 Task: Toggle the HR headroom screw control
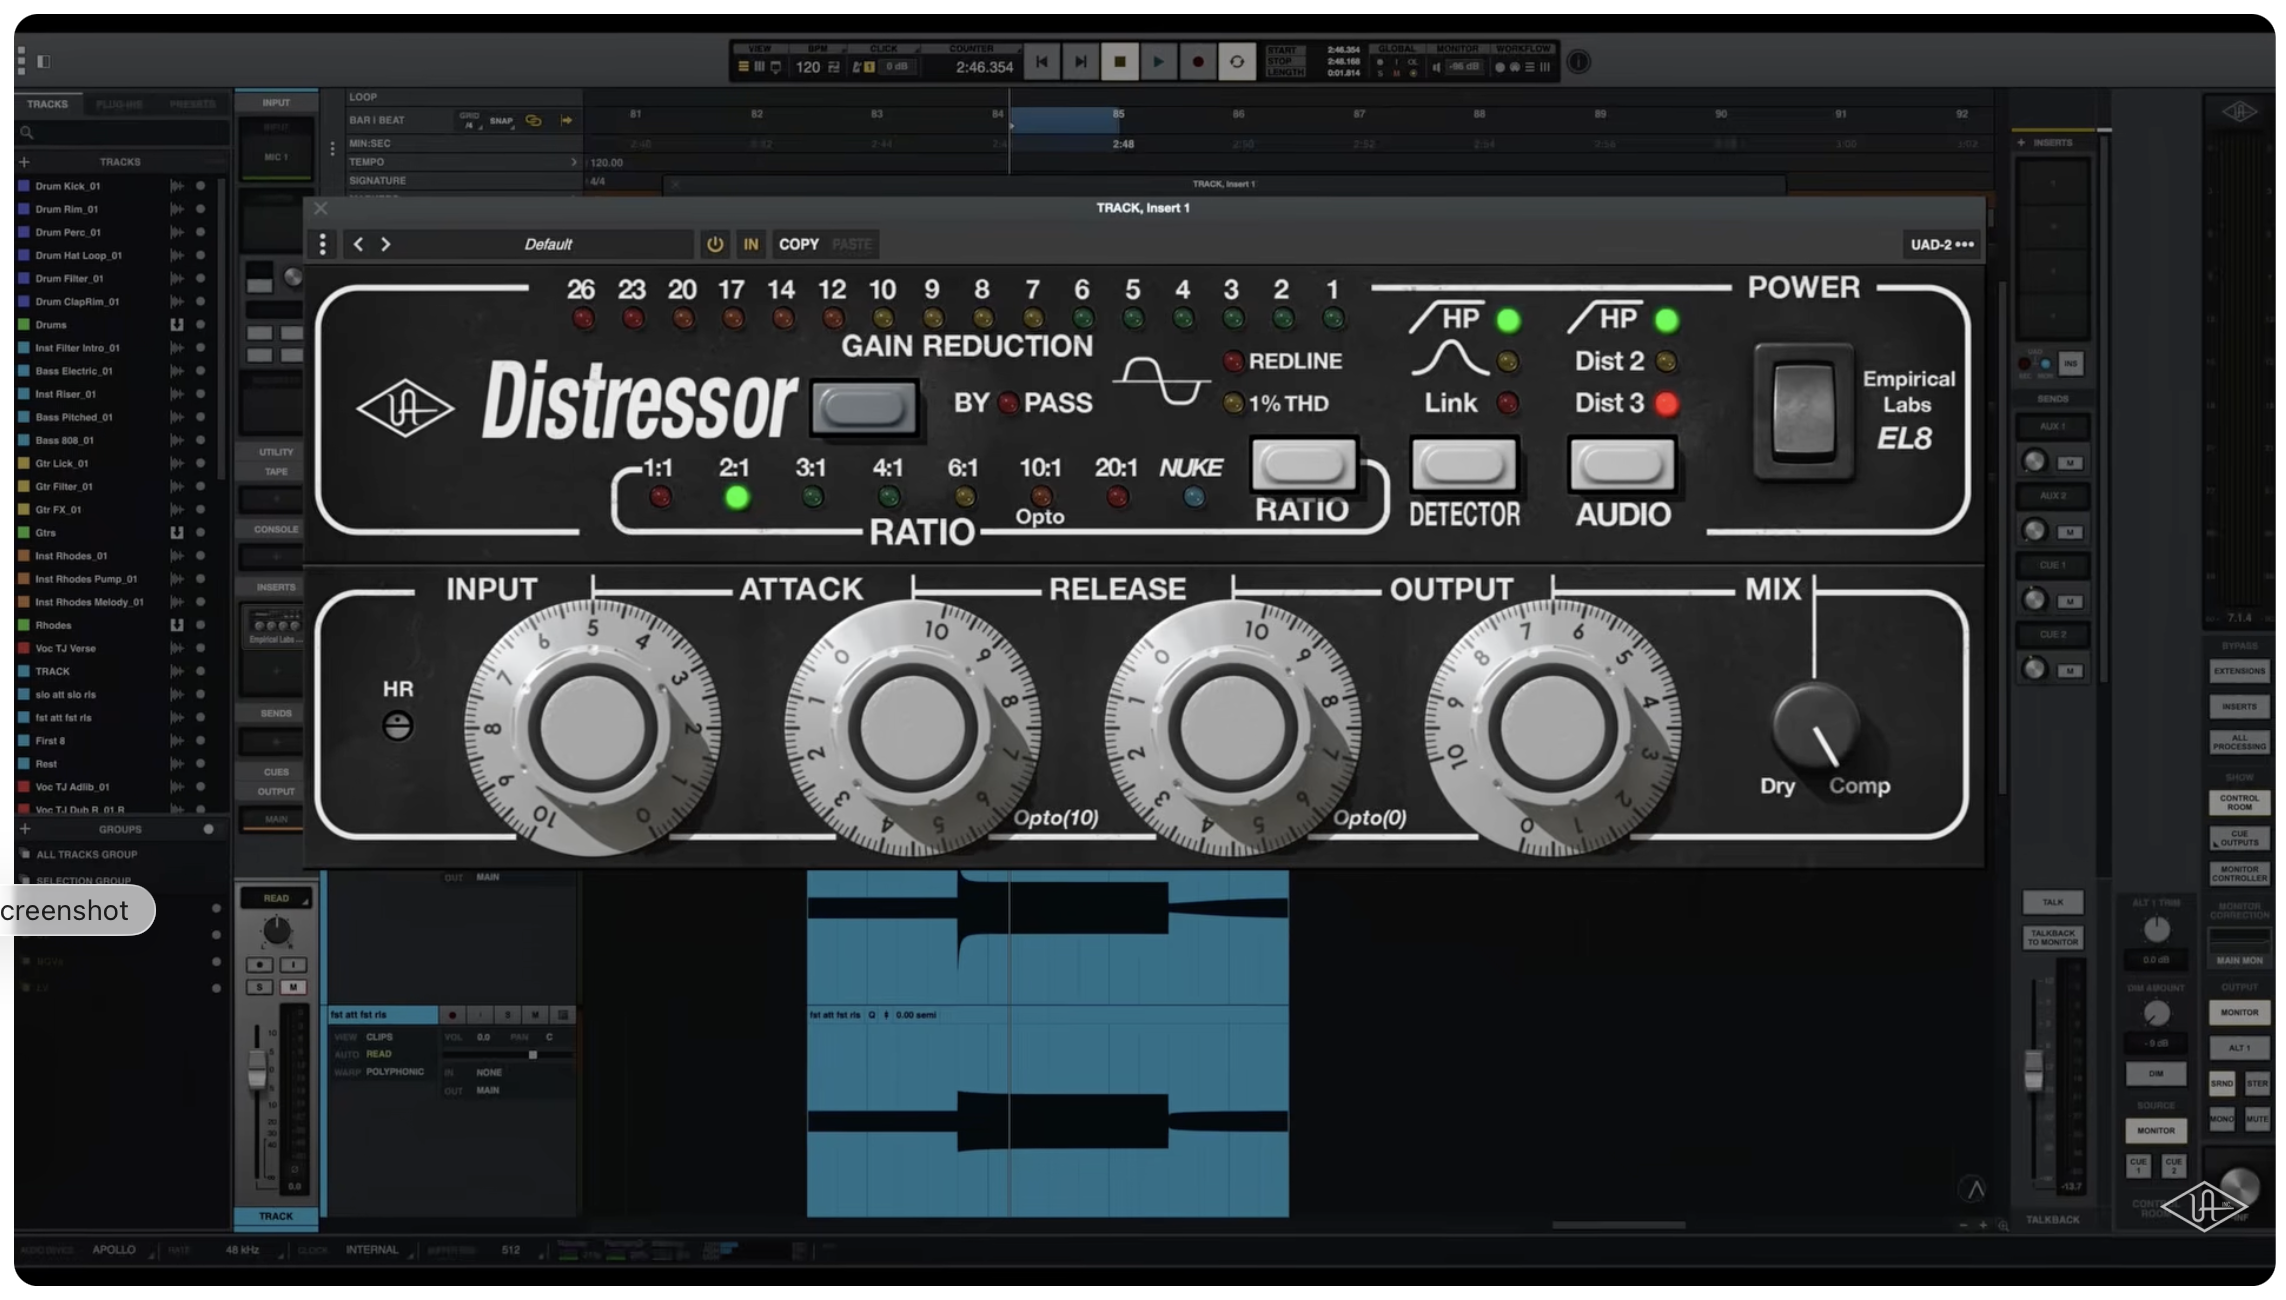[x=398, y=726]
